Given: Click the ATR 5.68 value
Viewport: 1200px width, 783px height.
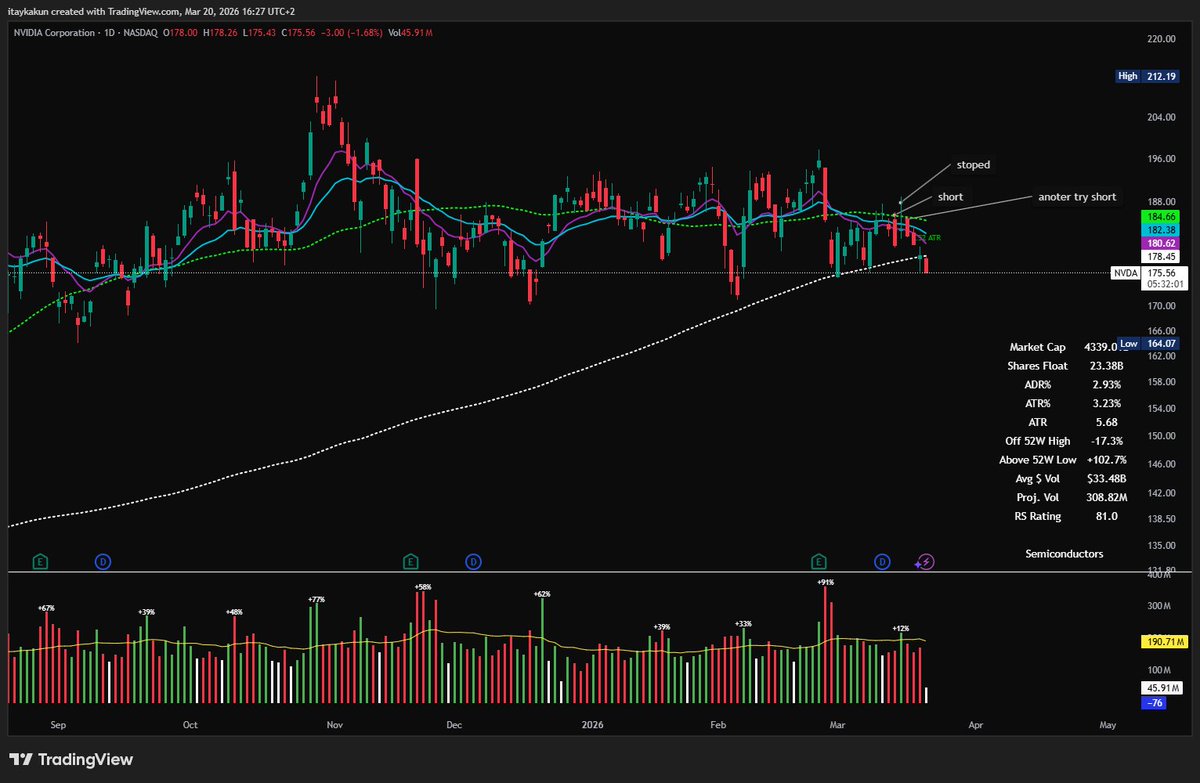Looking at the screenshot, I should coord(1105,422).
